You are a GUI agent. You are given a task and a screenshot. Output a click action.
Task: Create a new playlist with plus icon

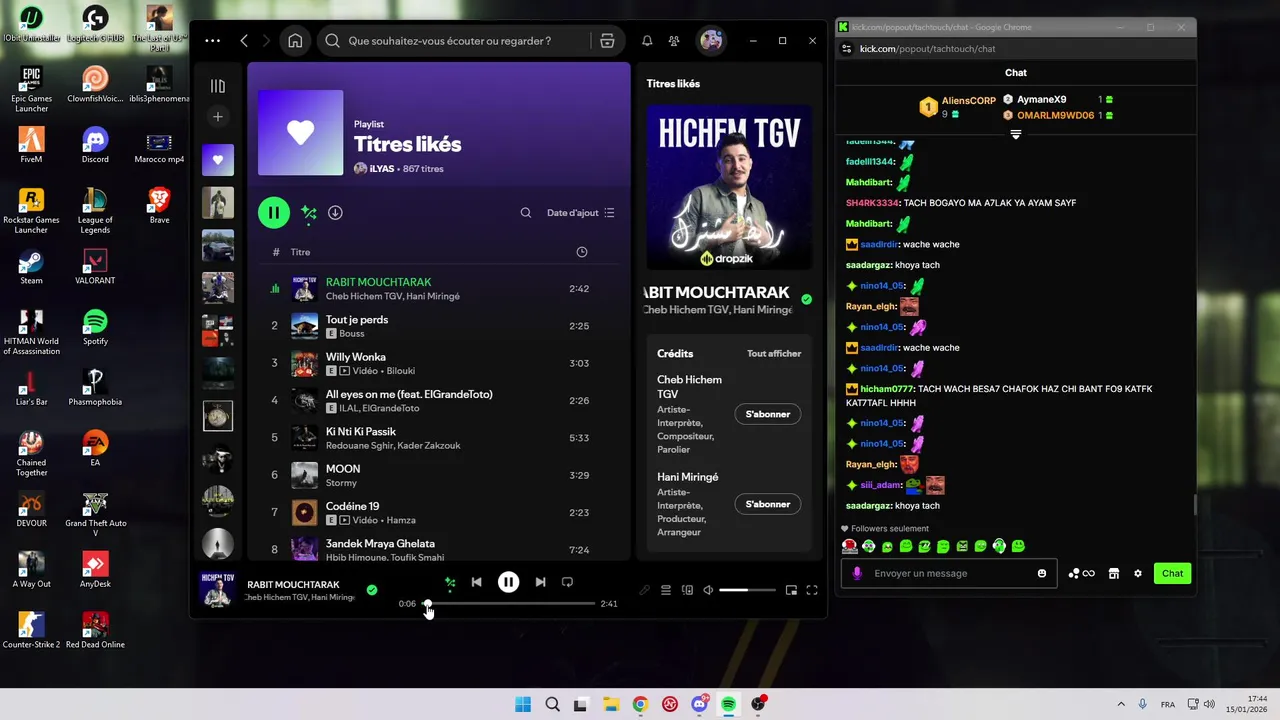[218, 117]
